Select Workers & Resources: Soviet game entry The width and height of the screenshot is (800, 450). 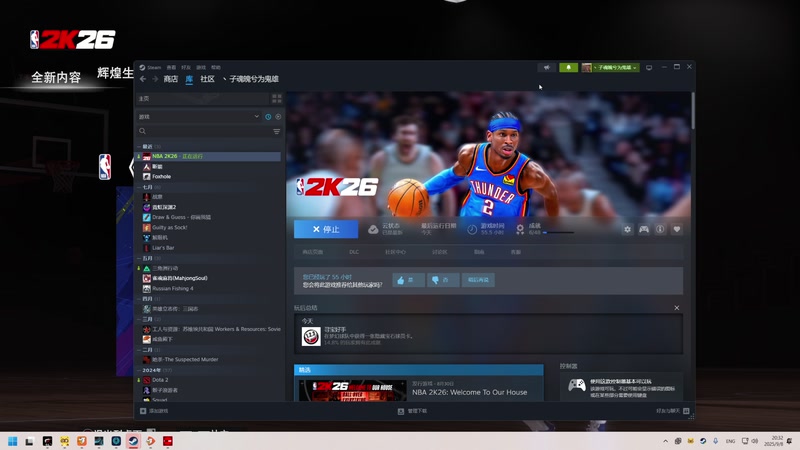pos(216,329)
